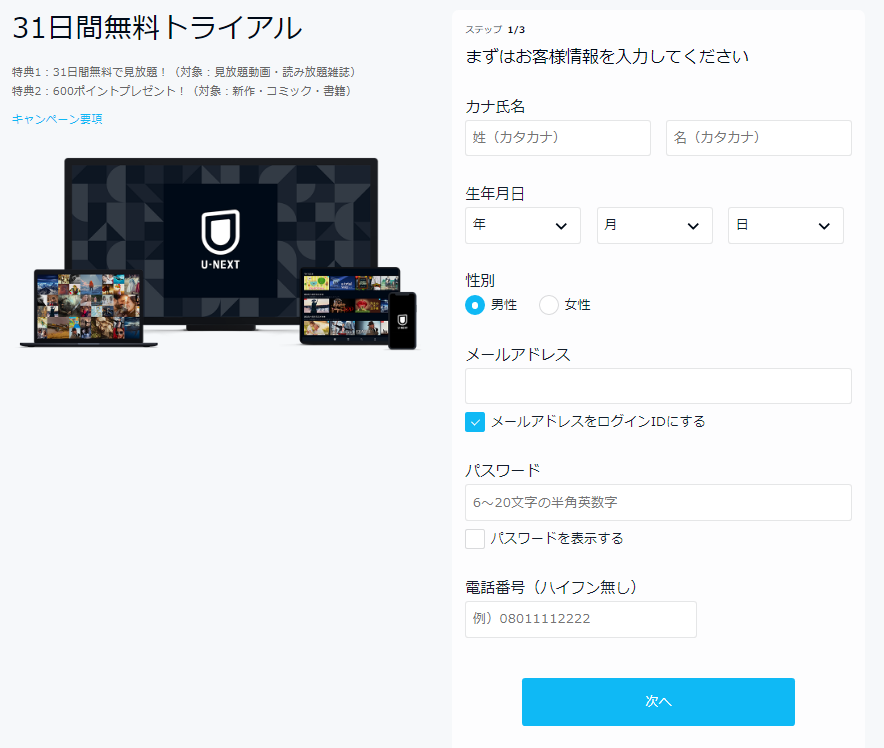Click the smartphone device thumbnail

402,320
